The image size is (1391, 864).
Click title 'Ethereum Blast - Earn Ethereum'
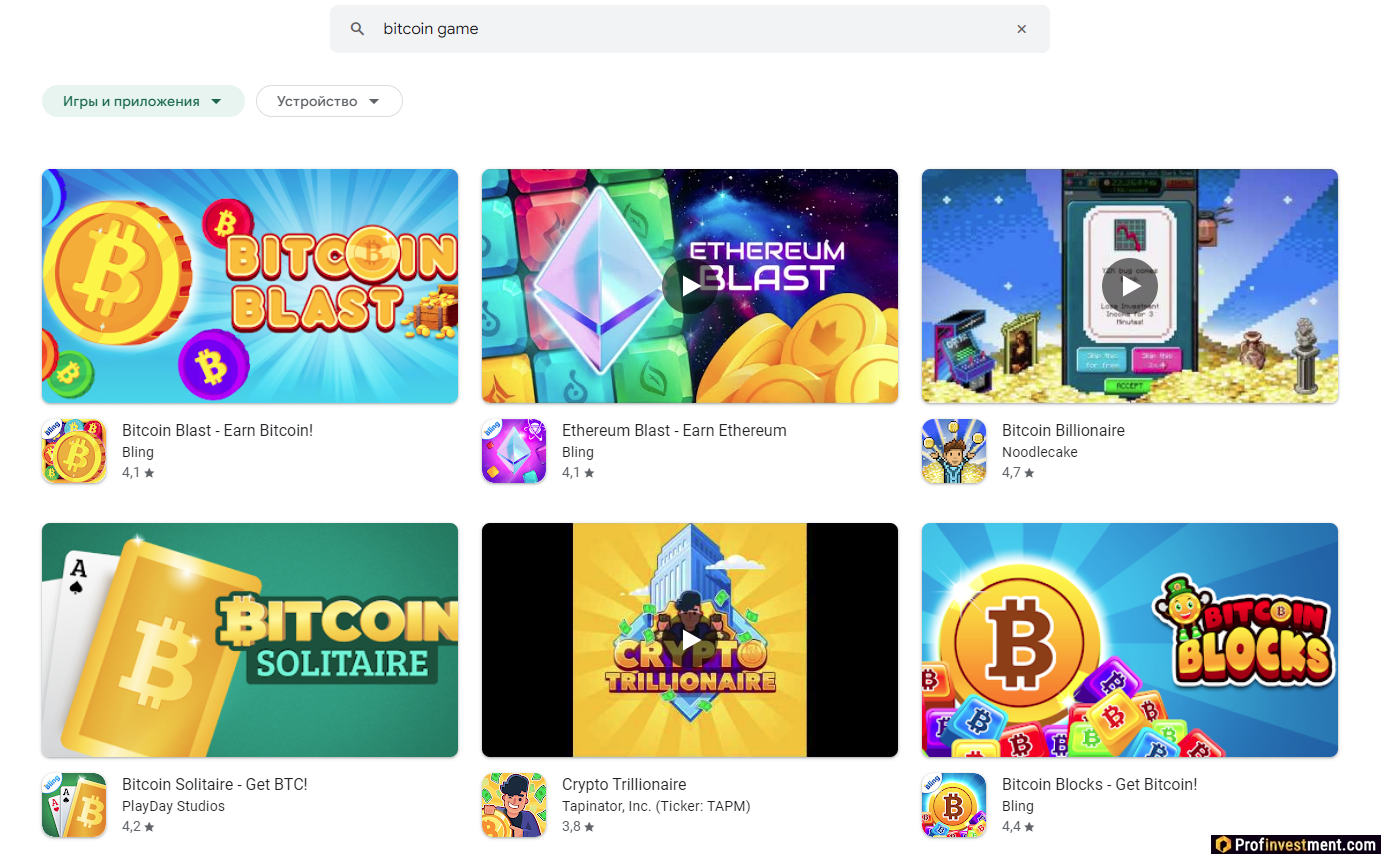point(674,430)
